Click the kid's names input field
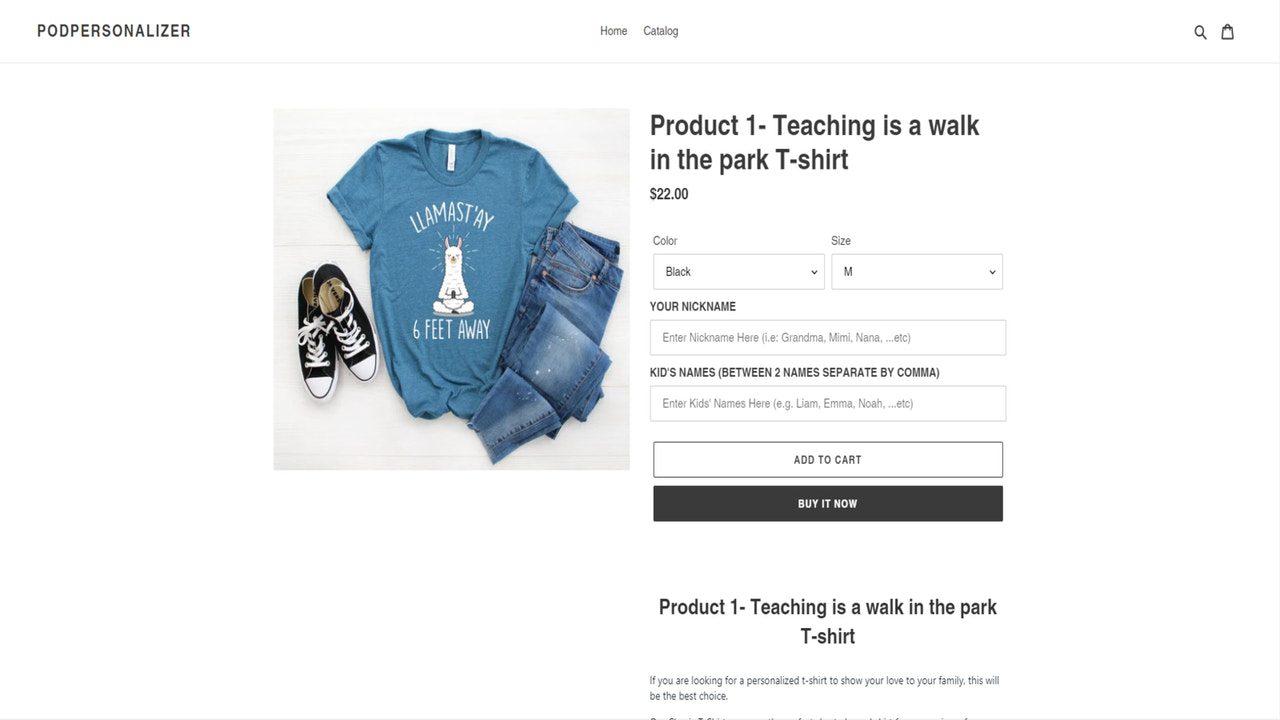The width and height of the screenshot is (1280, 720). [x=827, y=403]
